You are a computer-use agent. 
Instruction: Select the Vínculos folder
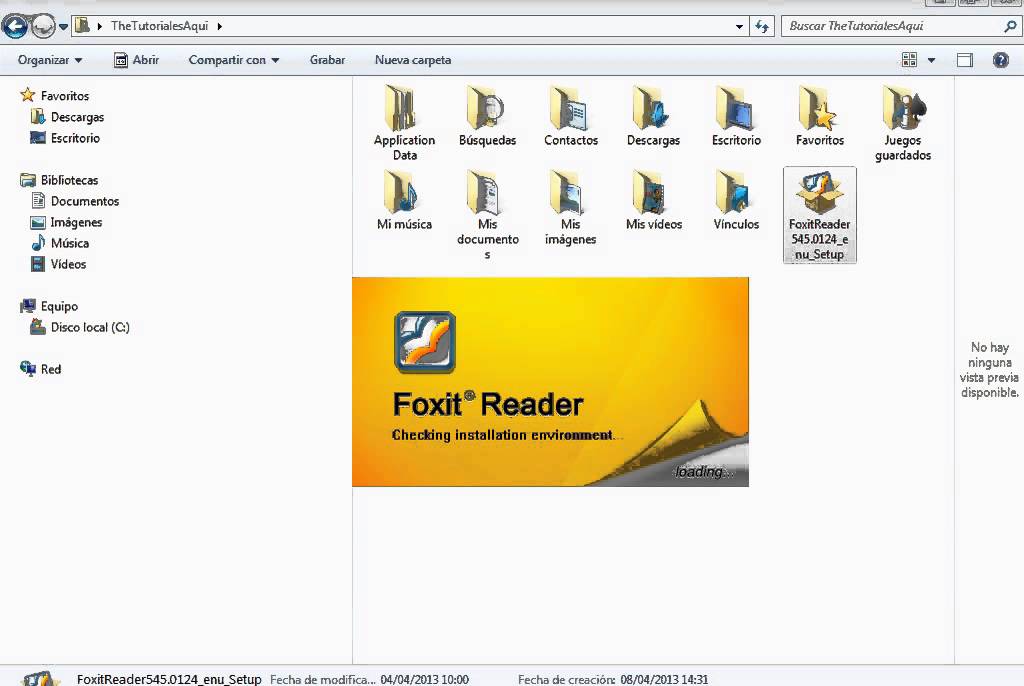tap(736, 200)
